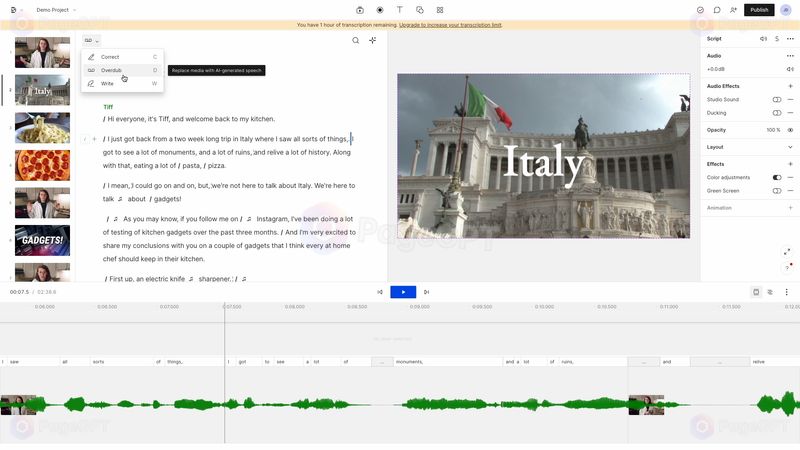Mute the script track speaker icon
Viewport: 800px width, 450px height.
tap(763, 39)
